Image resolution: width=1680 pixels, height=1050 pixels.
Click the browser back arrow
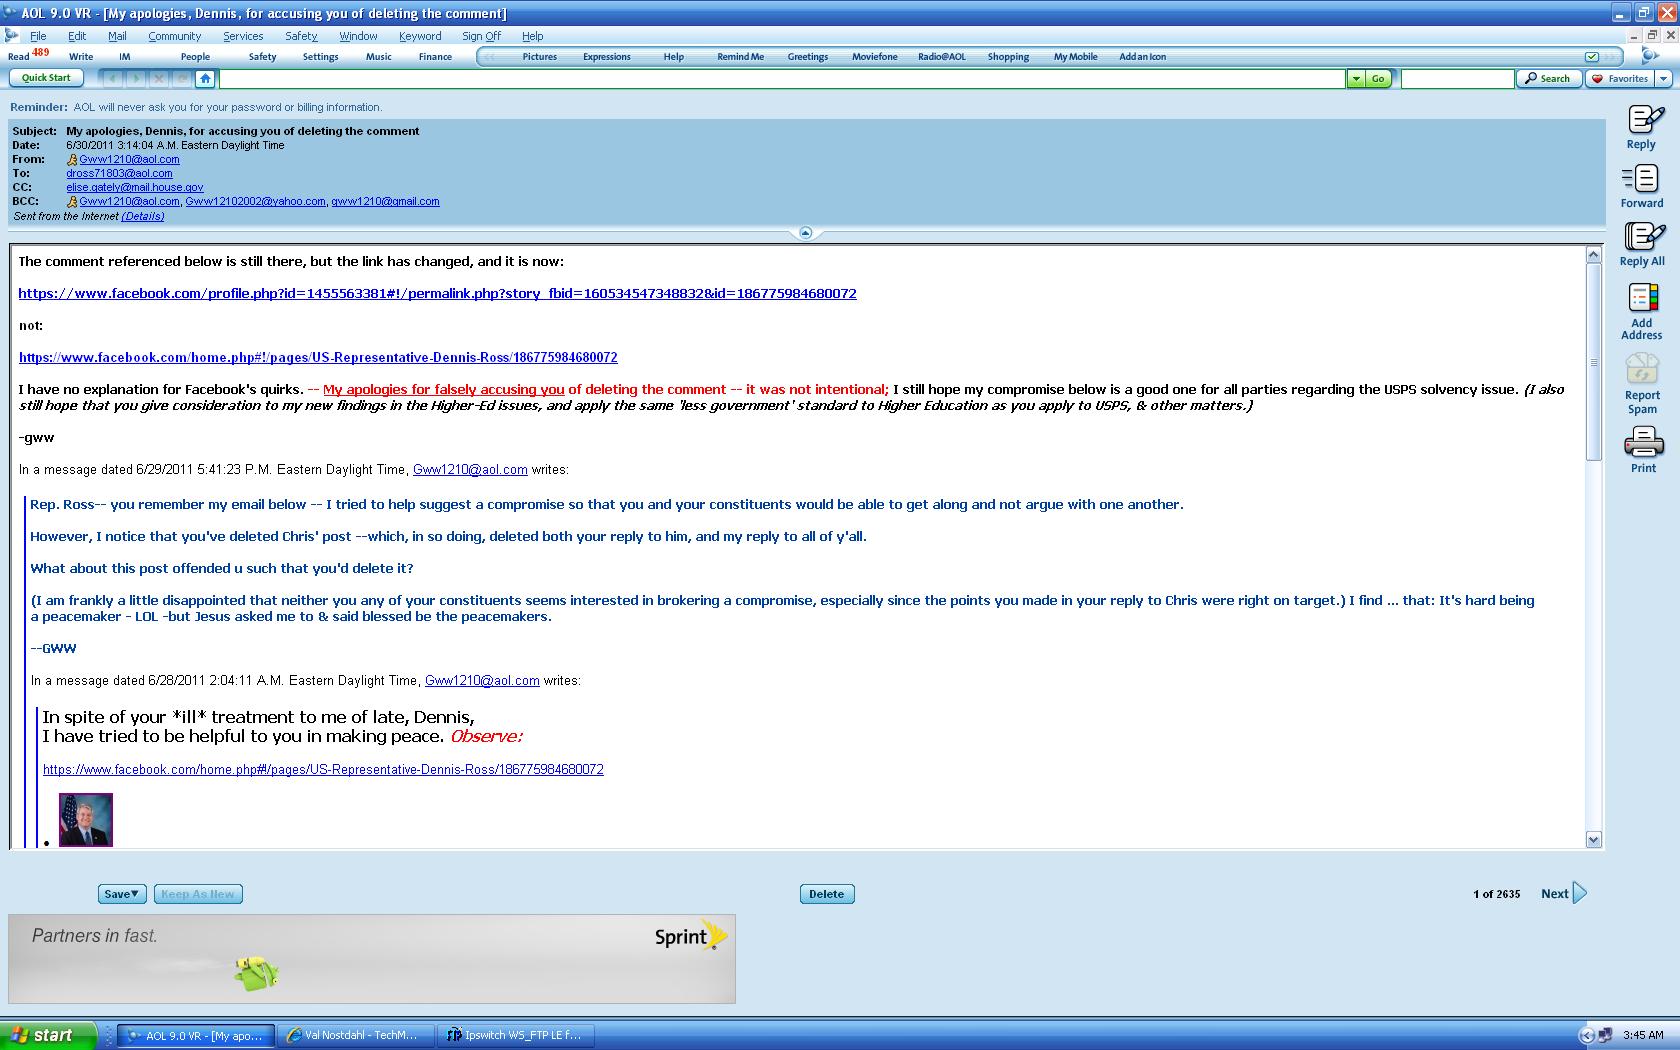click(112, 78)
